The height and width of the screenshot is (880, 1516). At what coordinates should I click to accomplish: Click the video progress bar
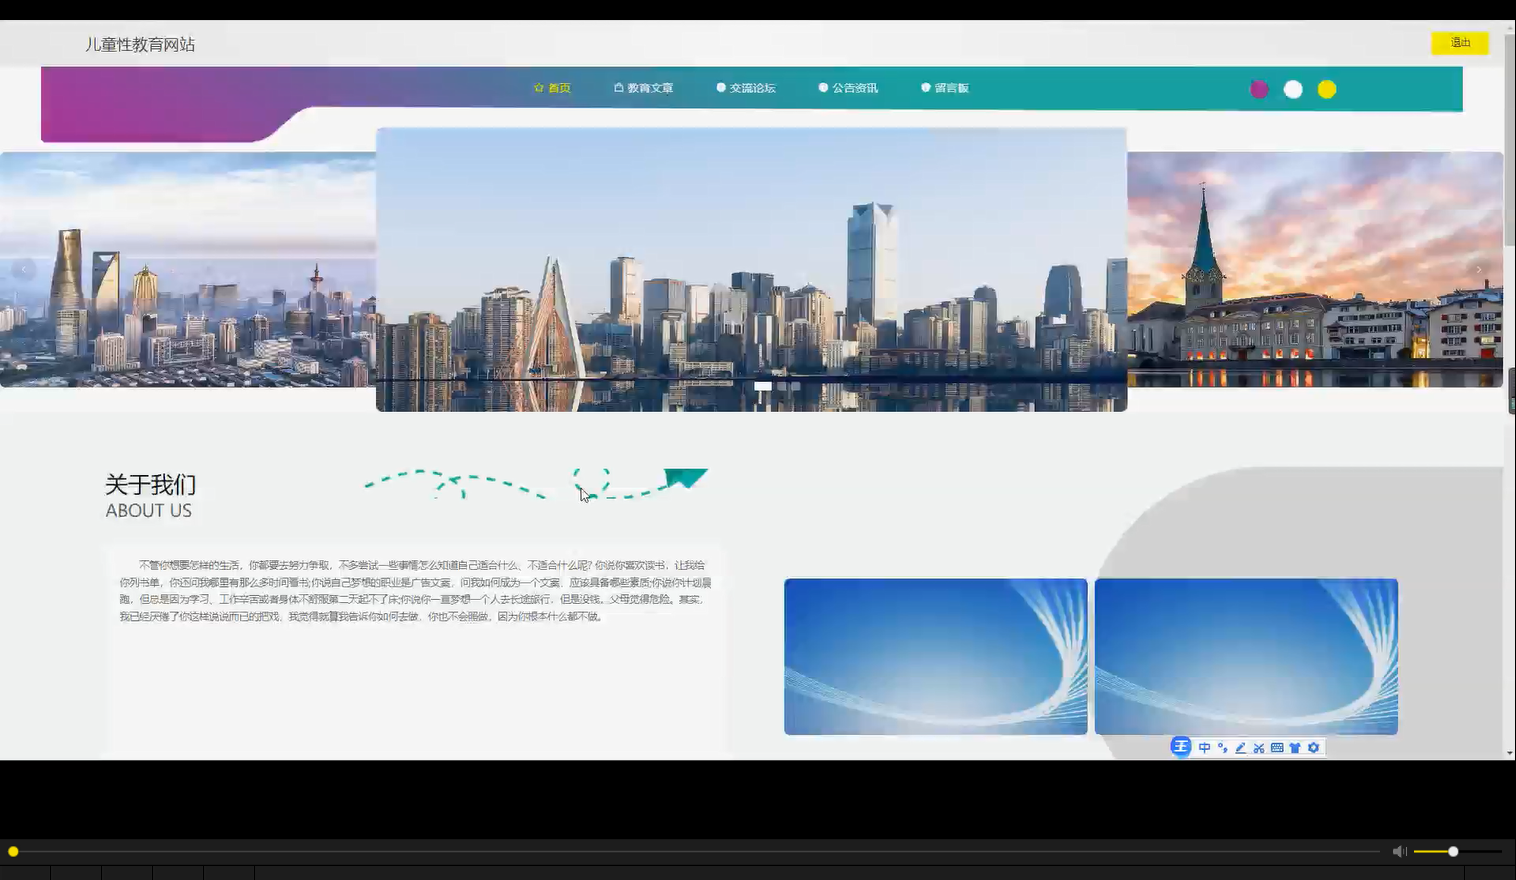695,851
